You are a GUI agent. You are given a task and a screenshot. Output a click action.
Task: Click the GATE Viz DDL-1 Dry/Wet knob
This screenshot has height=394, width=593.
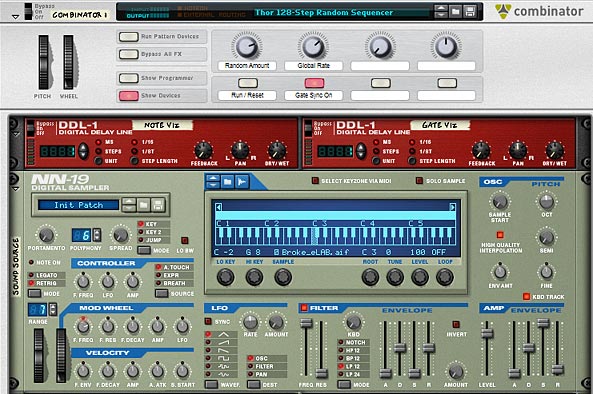pyautogui.click(x=554, y=151)
